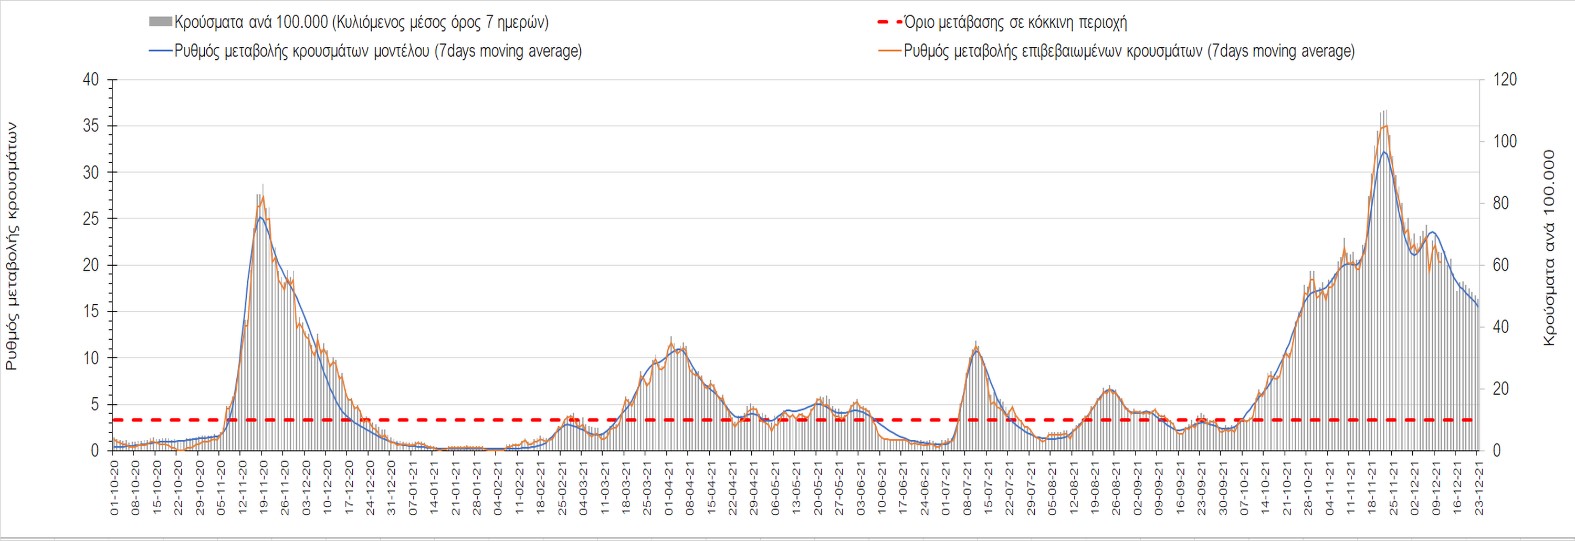Click left axis title 'Ρυθμός μεταβολής κρουσμάτων'
This screenshot has width=1575, height=541.
point(12,246)
